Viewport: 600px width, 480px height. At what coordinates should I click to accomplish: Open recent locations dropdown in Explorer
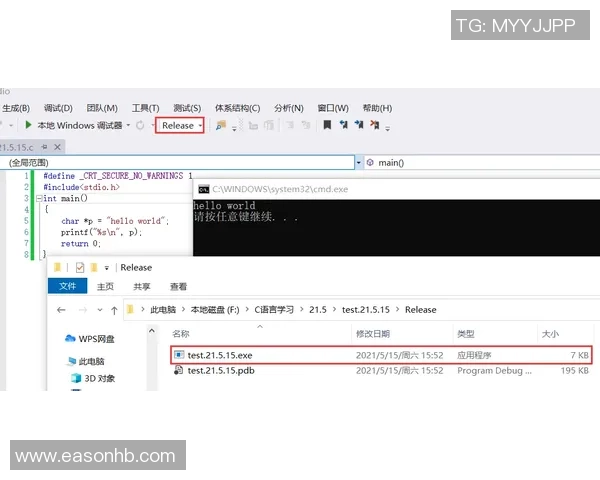tap(100, 310)
